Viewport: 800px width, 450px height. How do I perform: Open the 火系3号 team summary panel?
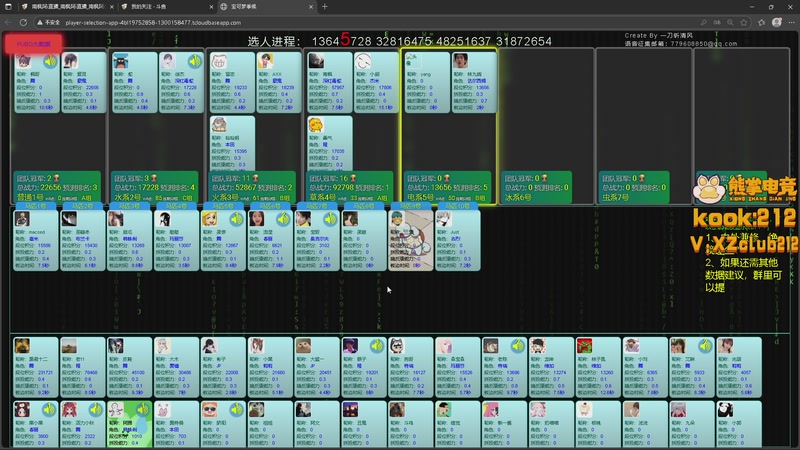tap(252, 187)
